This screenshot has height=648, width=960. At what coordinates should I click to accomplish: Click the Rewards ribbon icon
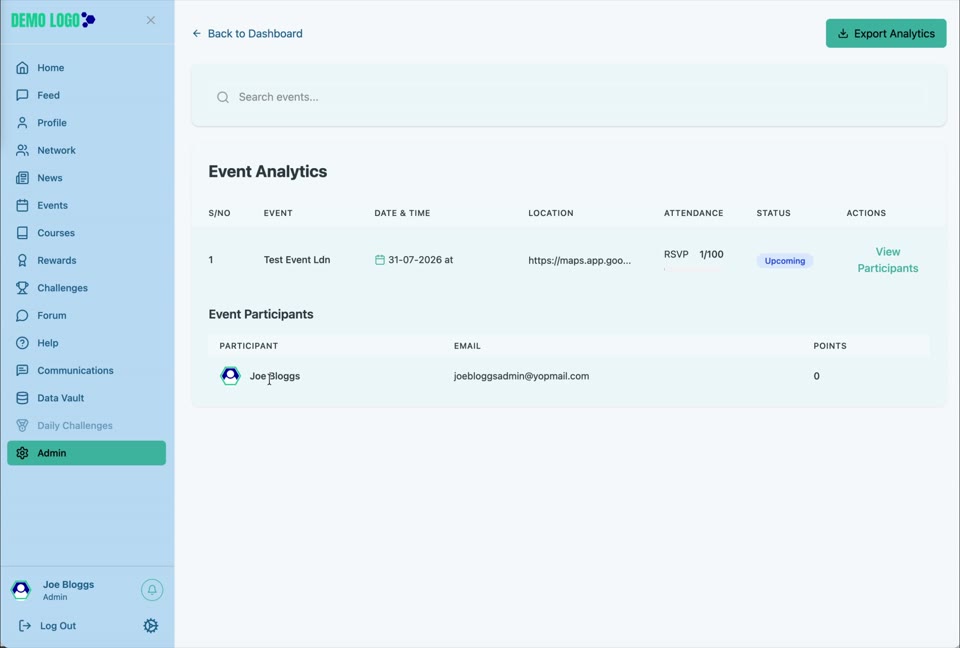pyautogui.click(x=22, y=260)
